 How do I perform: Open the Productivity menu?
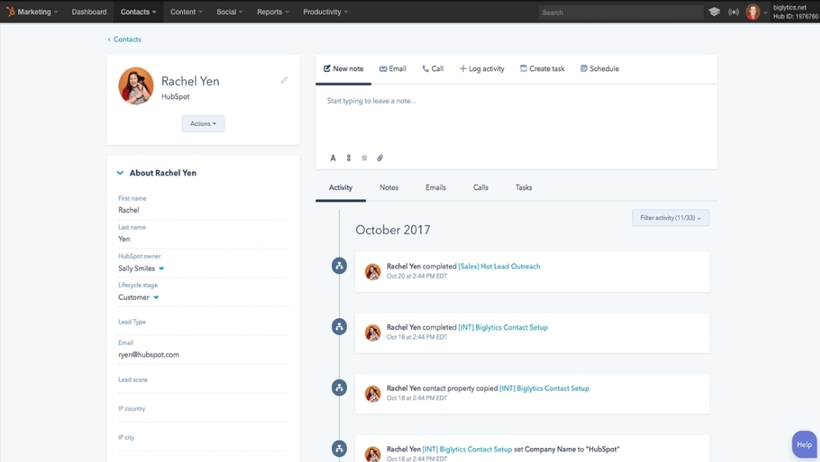tap(325, 12)
